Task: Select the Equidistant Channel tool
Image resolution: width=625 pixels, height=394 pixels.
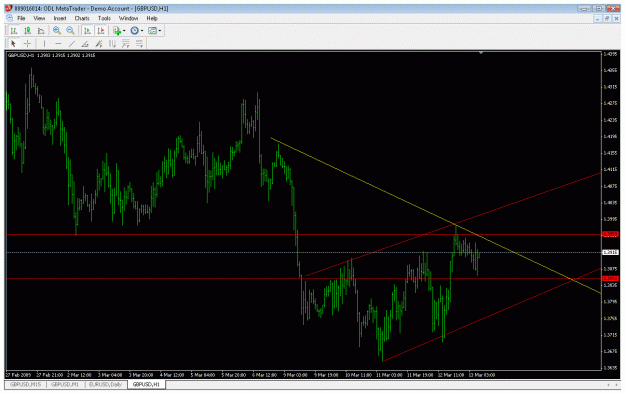Action: pos(99,43)
